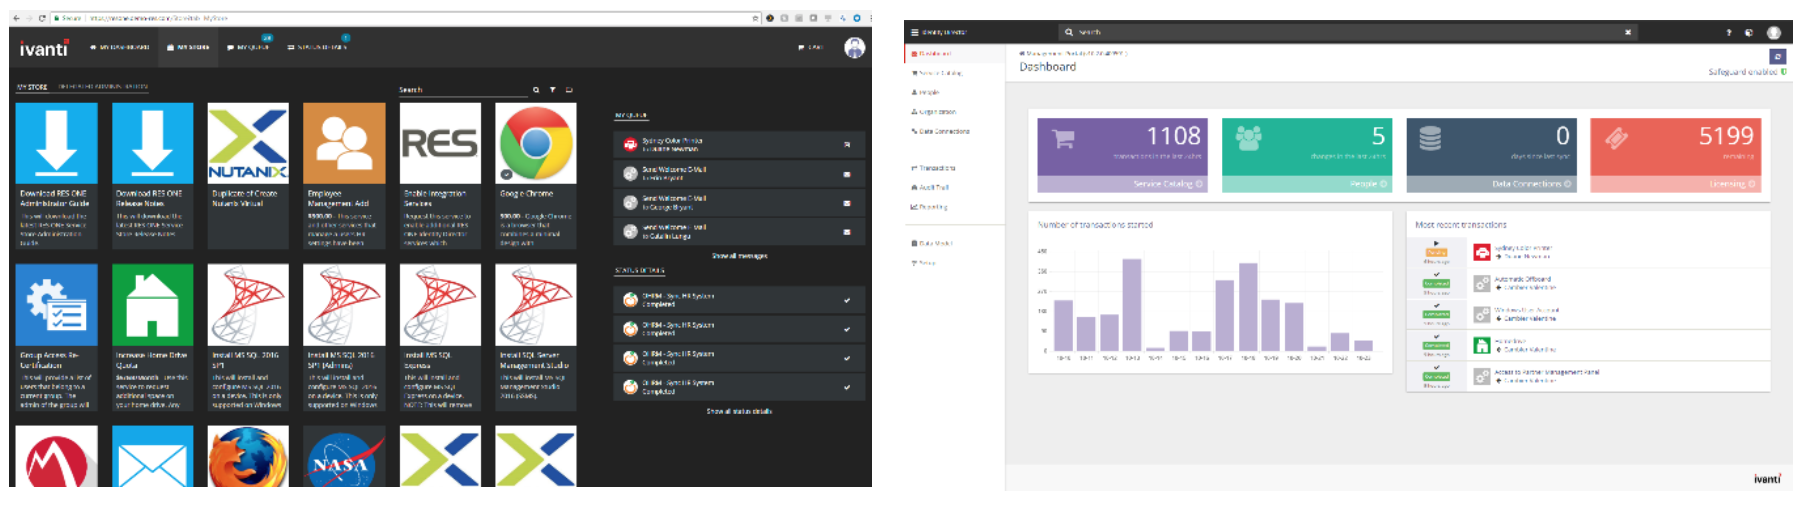Open Licensing link on red card
This screenshot has height=523, width=1802.
click(1732, 184)
